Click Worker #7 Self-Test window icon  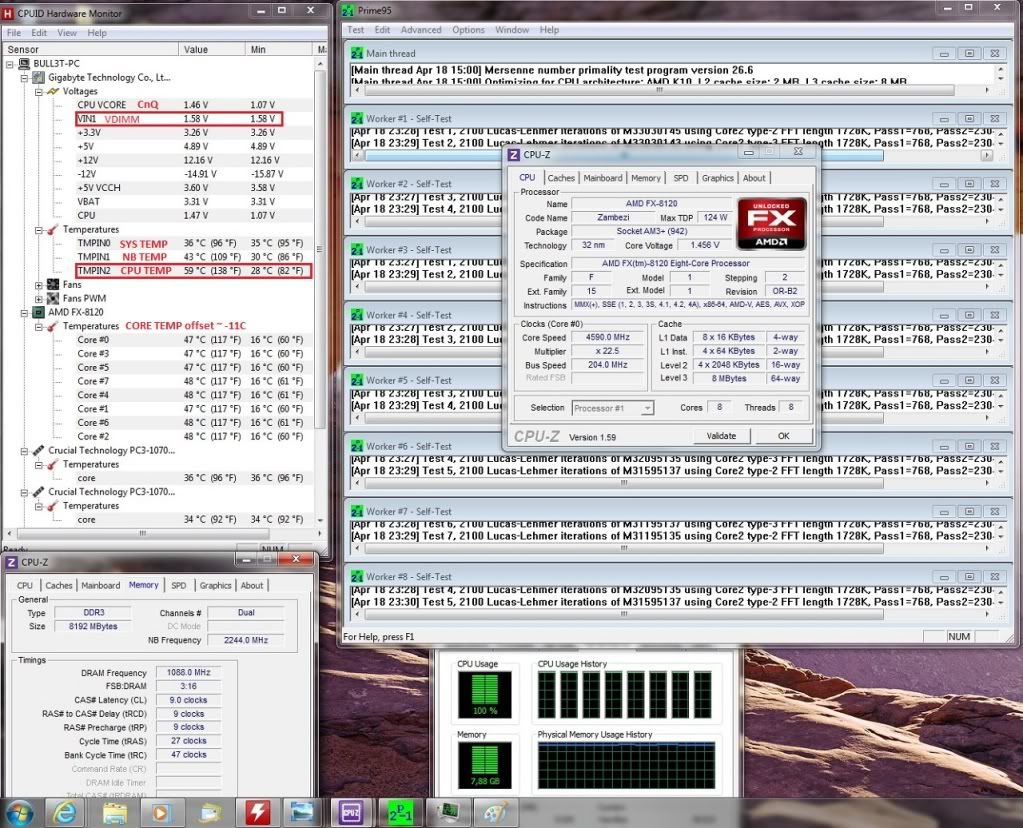point(357,512)
